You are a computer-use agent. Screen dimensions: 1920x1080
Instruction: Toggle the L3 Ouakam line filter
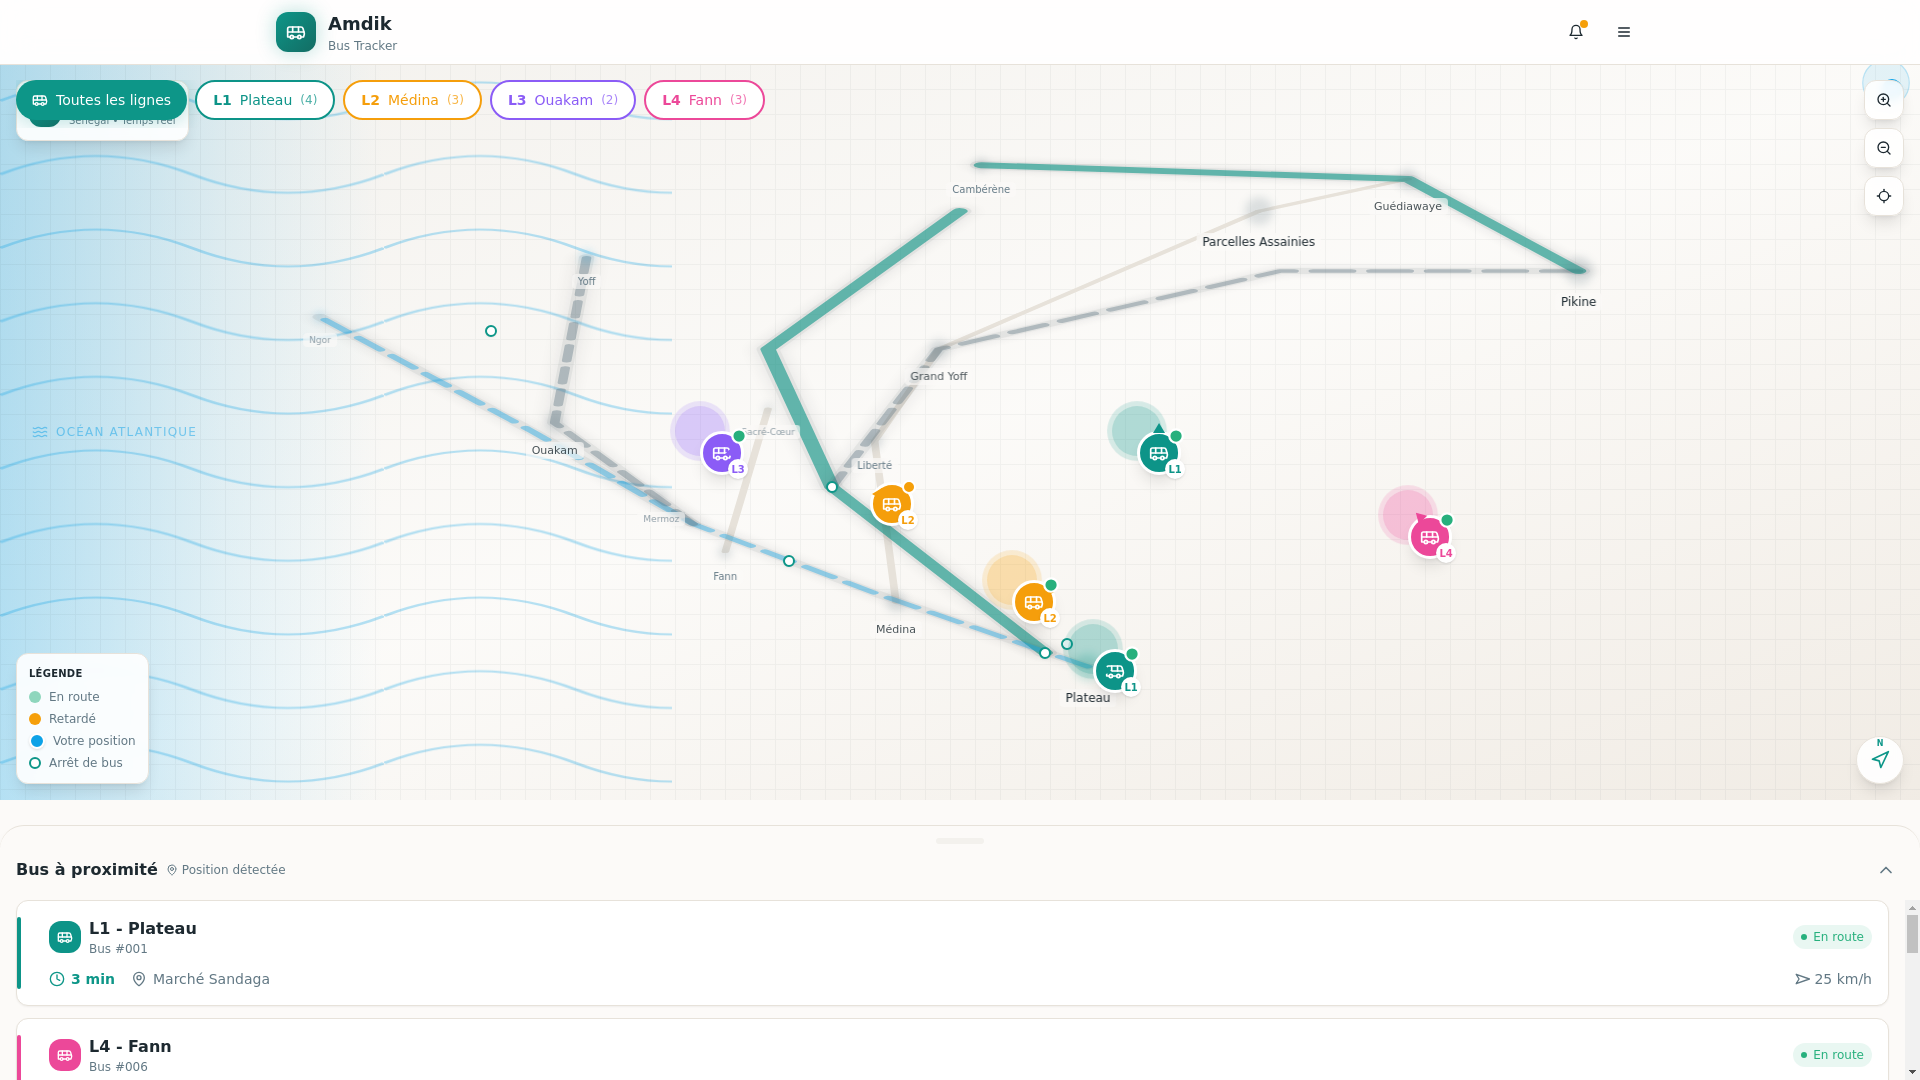pos(563,100)
